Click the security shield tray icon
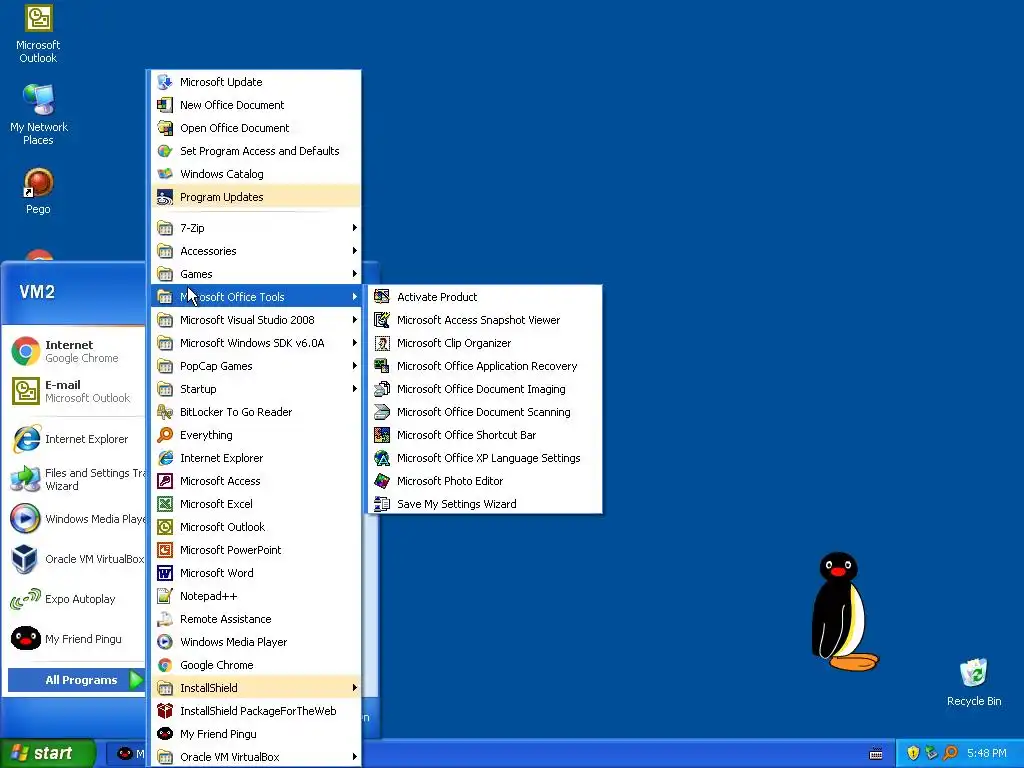This screenshot has height=768, width=1024. pos(913,753)
